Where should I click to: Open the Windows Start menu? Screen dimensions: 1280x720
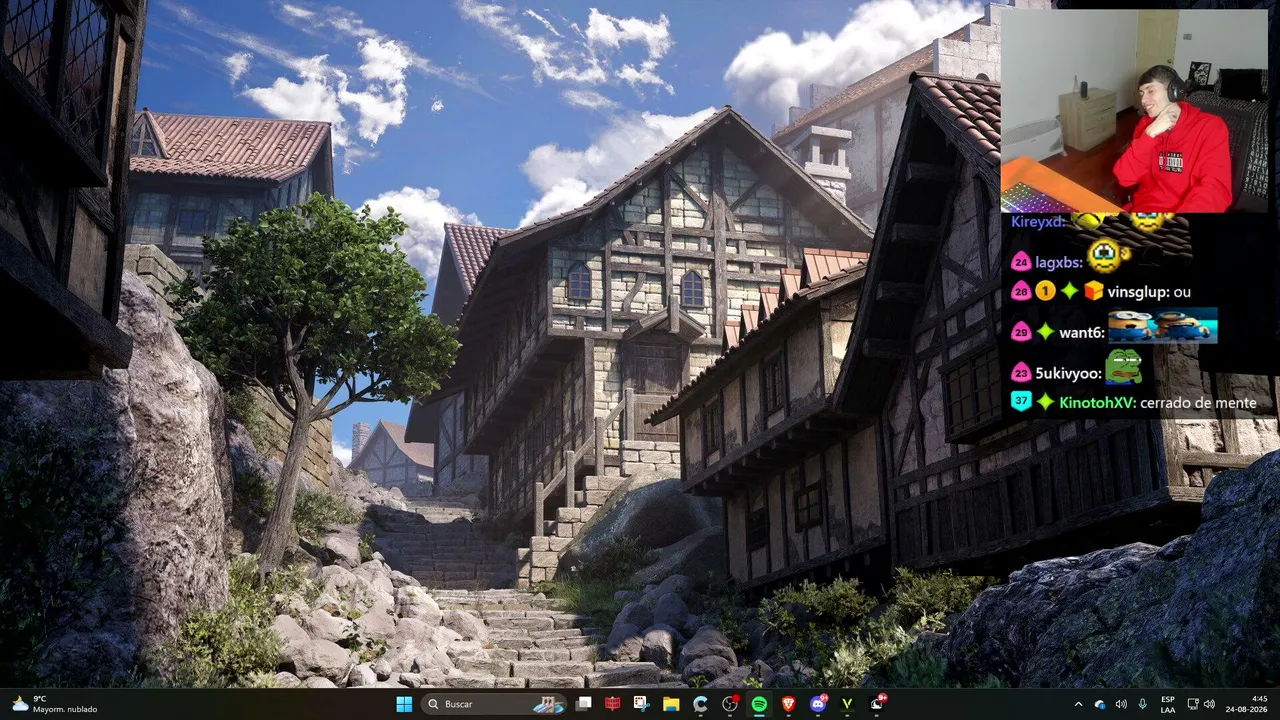click(x=404, y=704)
